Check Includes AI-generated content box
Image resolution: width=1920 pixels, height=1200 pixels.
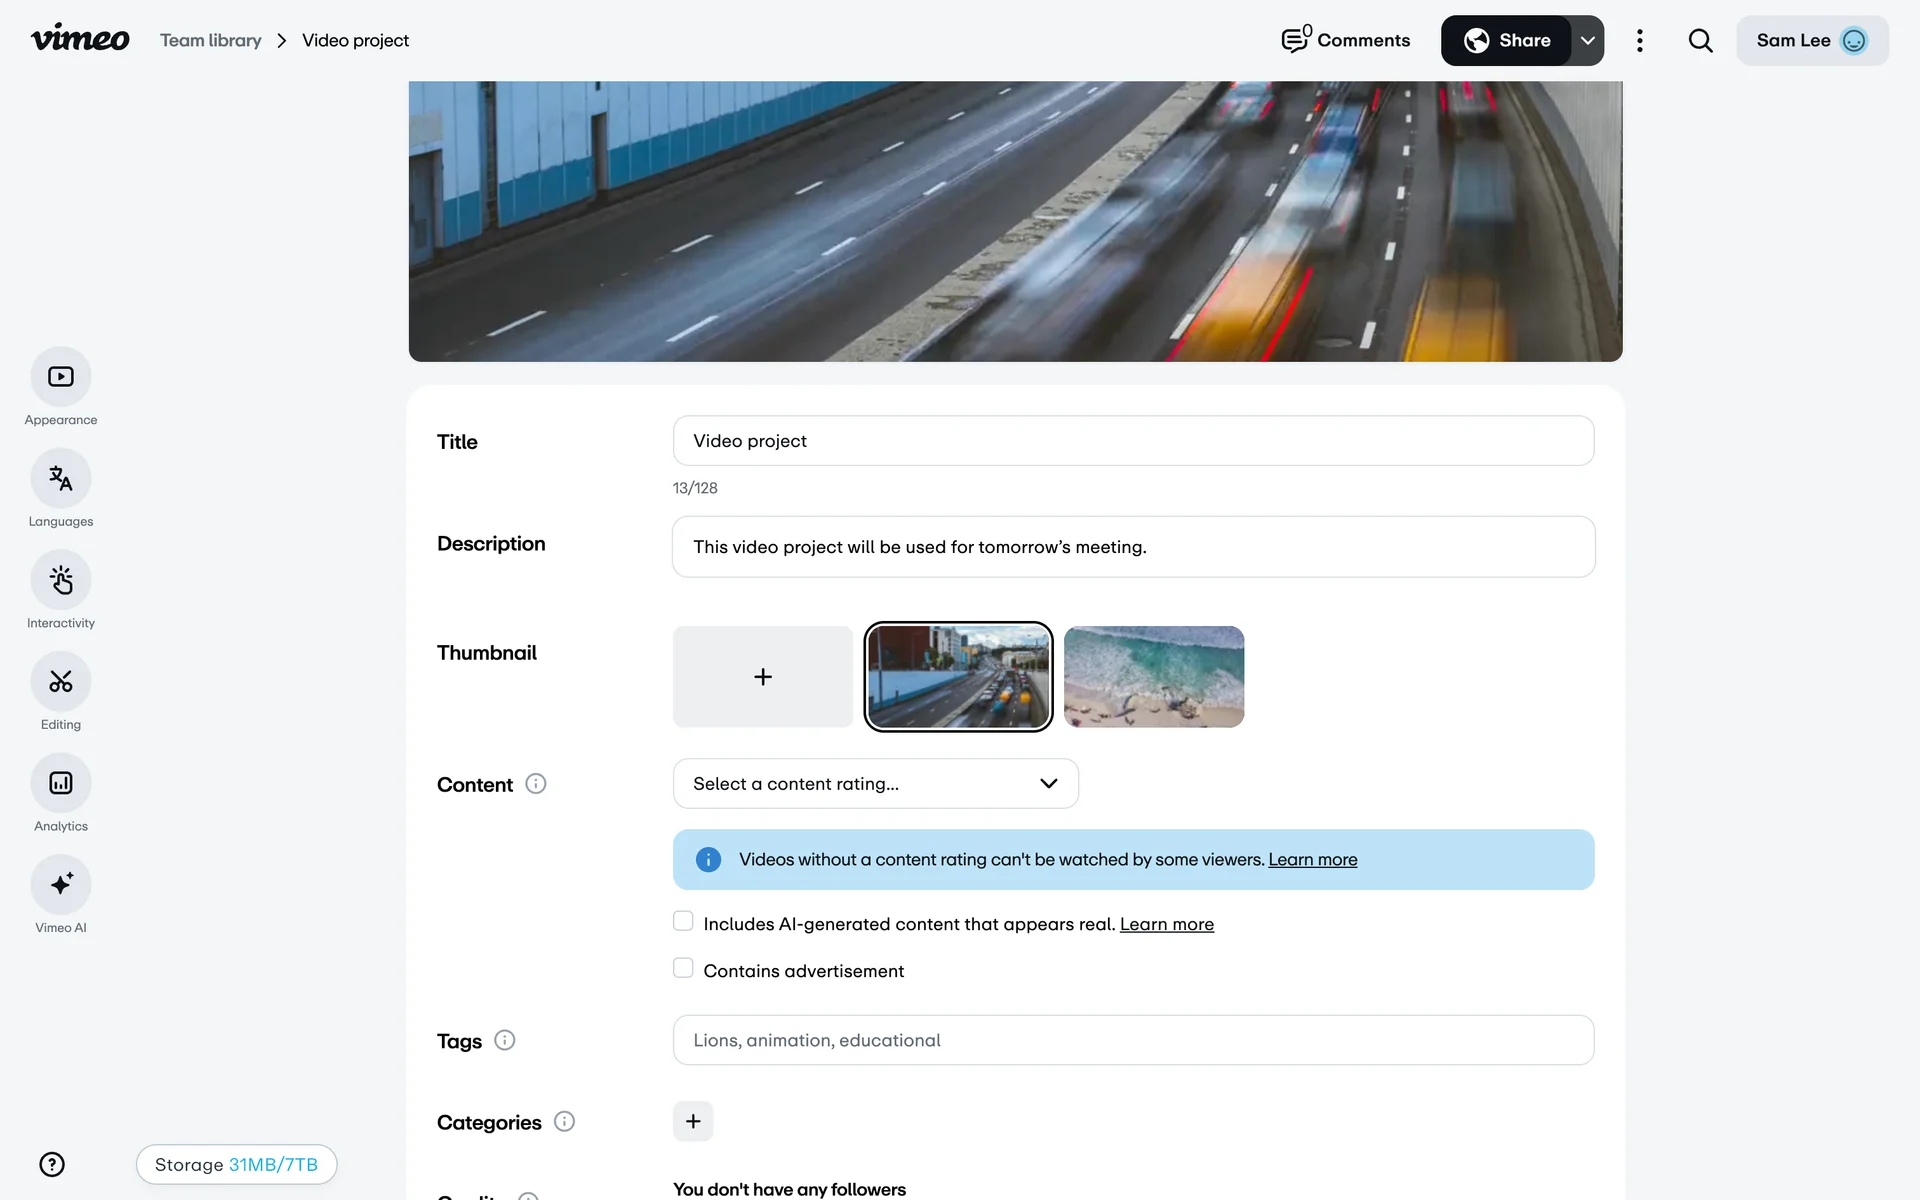(683, 921)
